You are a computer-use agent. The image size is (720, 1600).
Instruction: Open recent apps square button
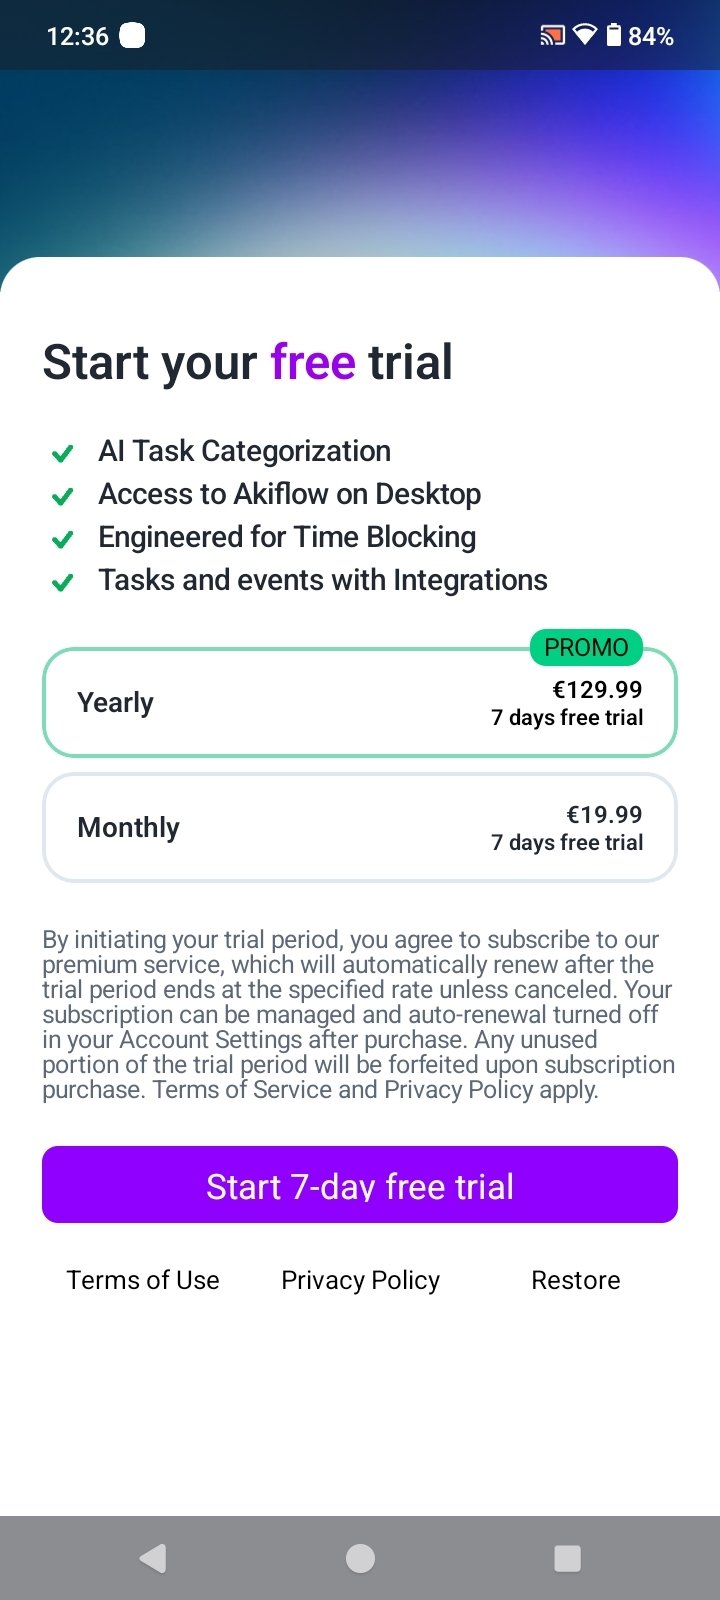click(567, 1558)
